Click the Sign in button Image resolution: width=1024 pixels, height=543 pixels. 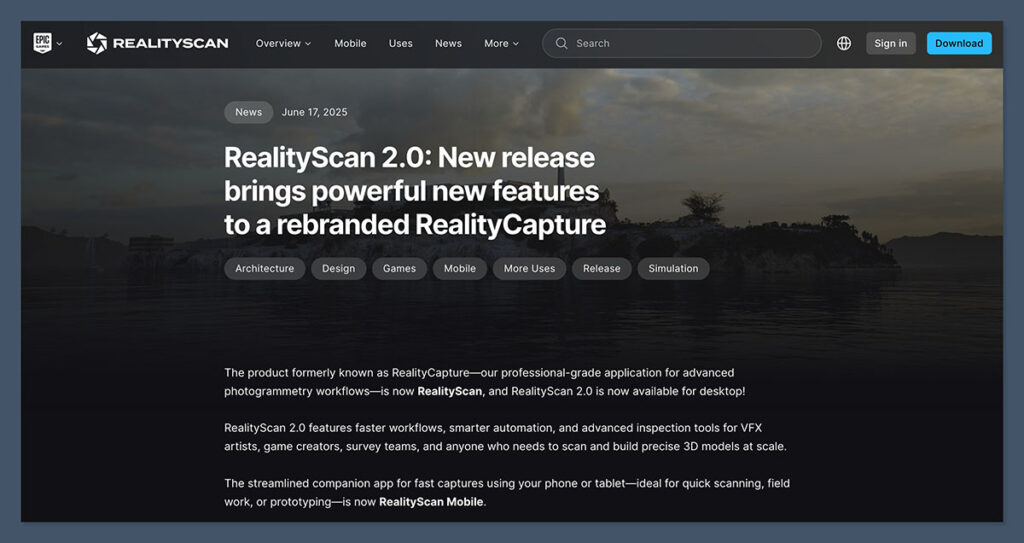[890, 43]
